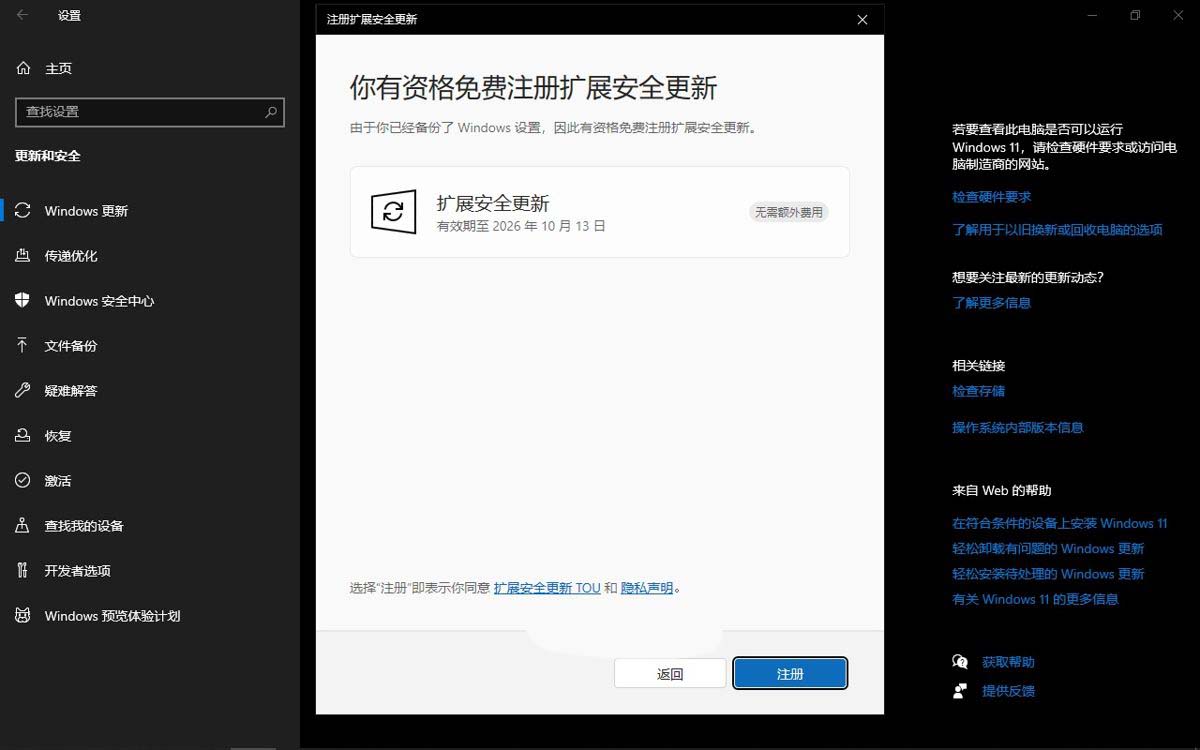Click the 恢复 recovery icon

pos(23,436)
